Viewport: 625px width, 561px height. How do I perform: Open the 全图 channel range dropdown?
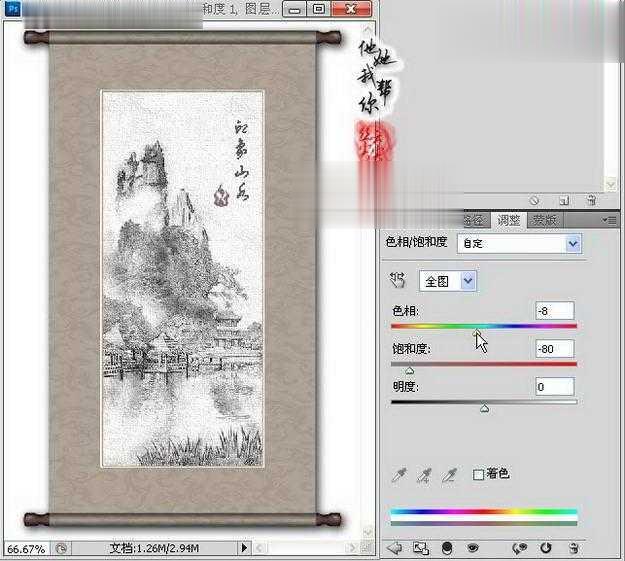coord(448,281)
